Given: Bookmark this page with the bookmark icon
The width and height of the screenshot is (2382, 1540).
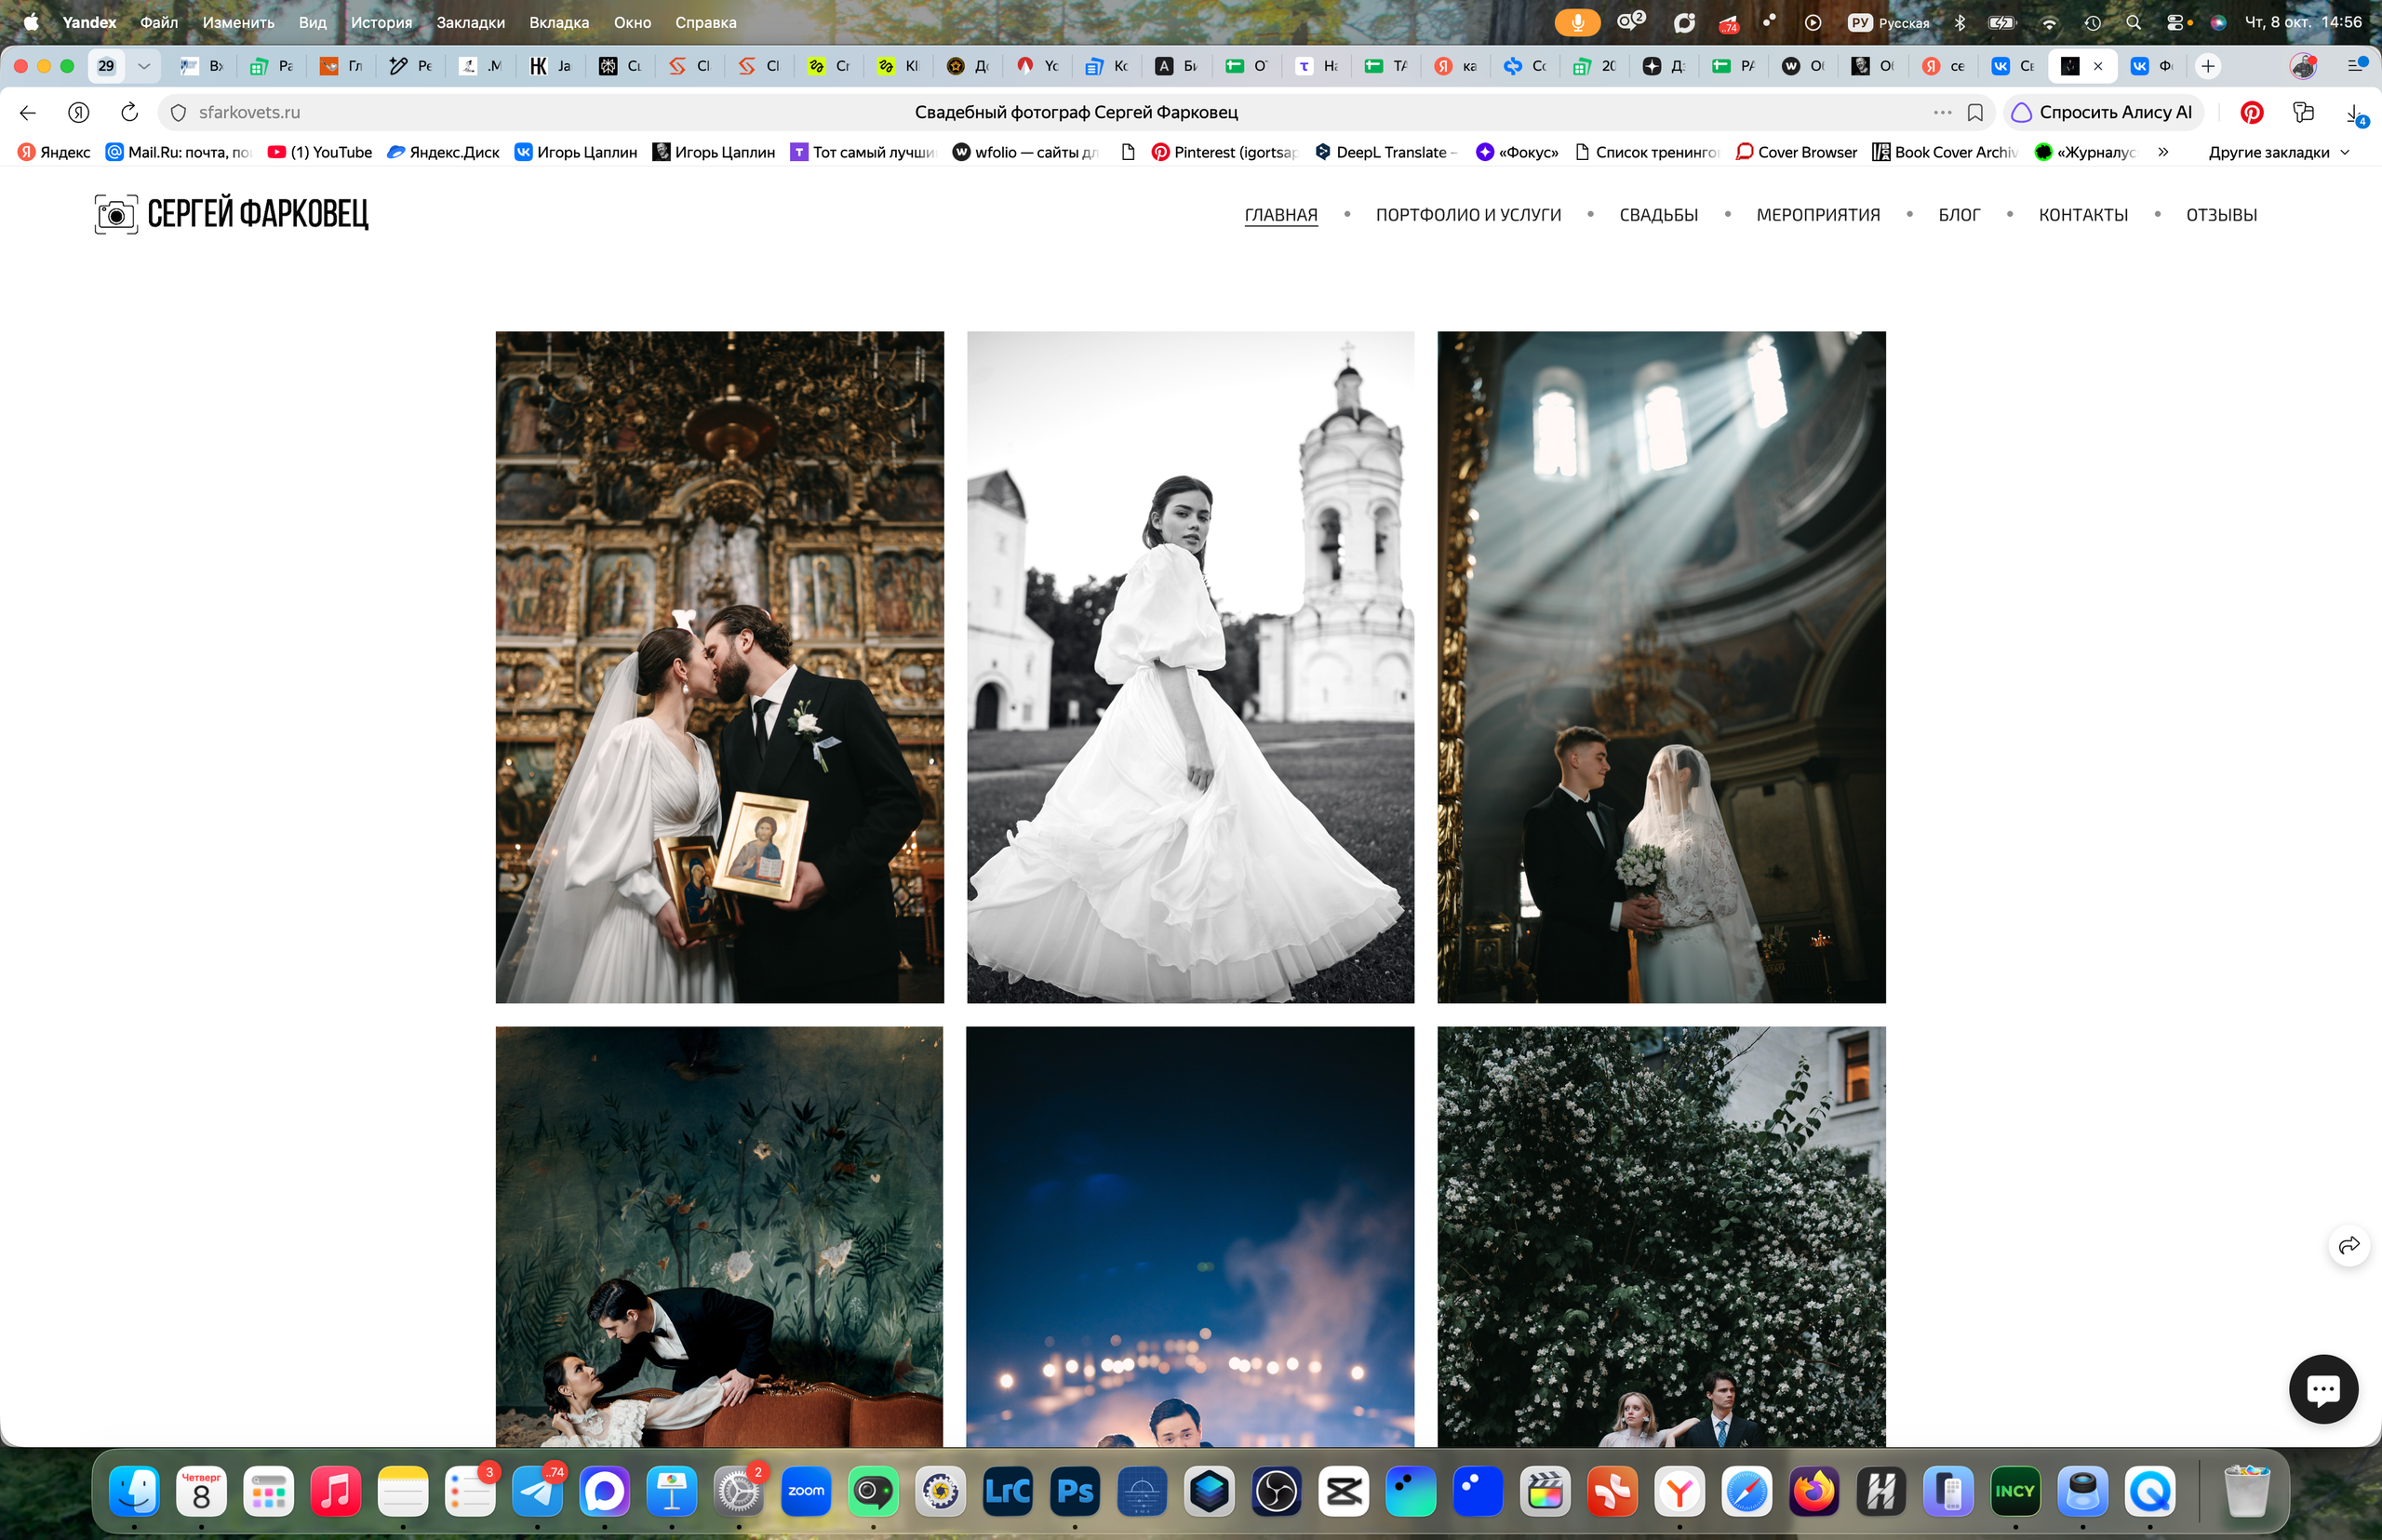Looking at the screenshot, I should [1975, 112].
